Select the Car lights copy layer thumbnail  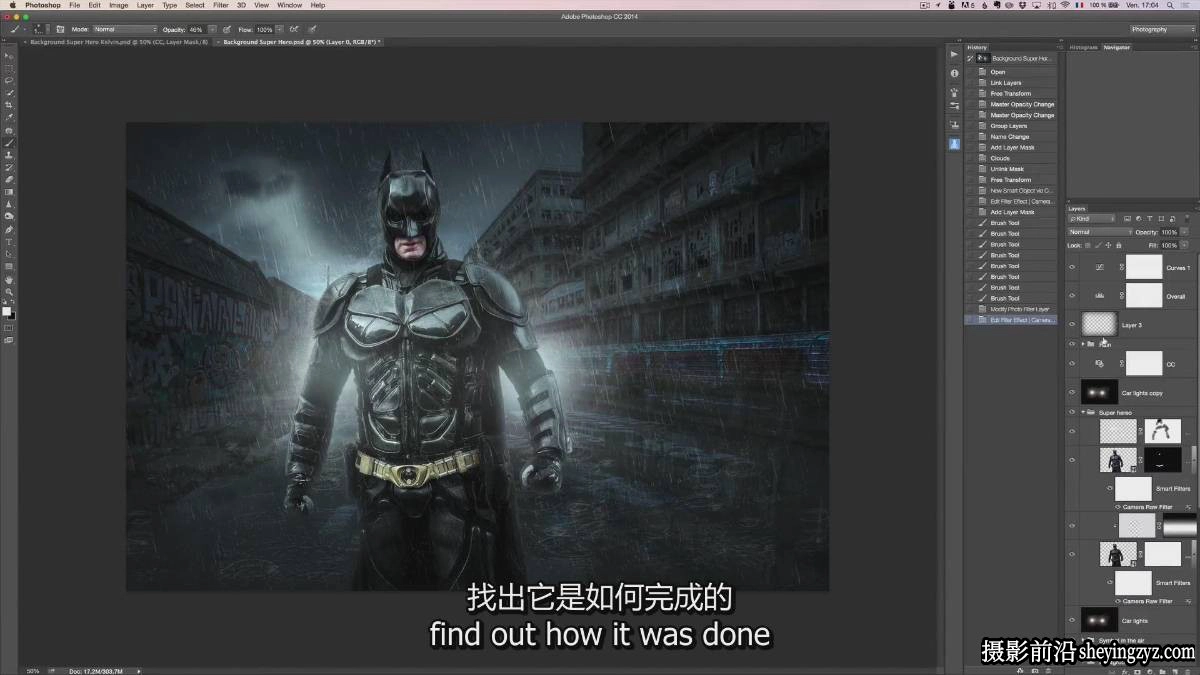point(1099,392)
